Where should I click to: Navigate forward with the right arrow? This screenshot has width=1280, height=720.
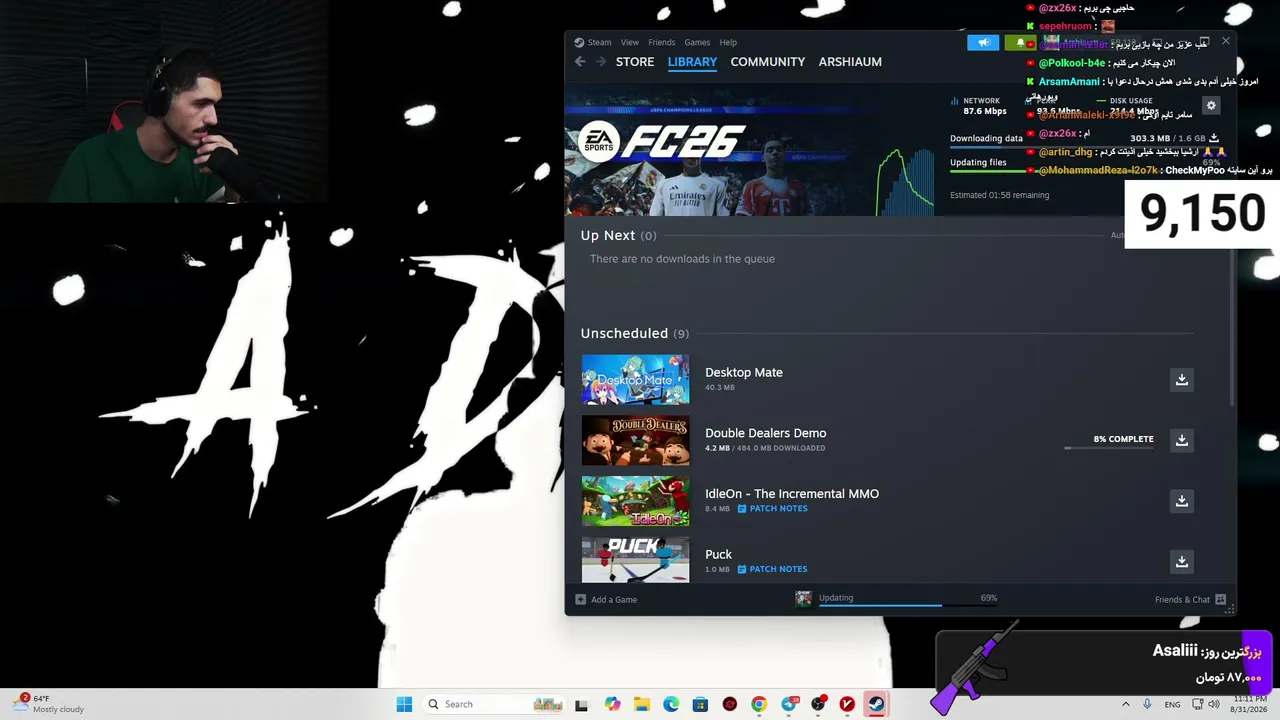600,62
